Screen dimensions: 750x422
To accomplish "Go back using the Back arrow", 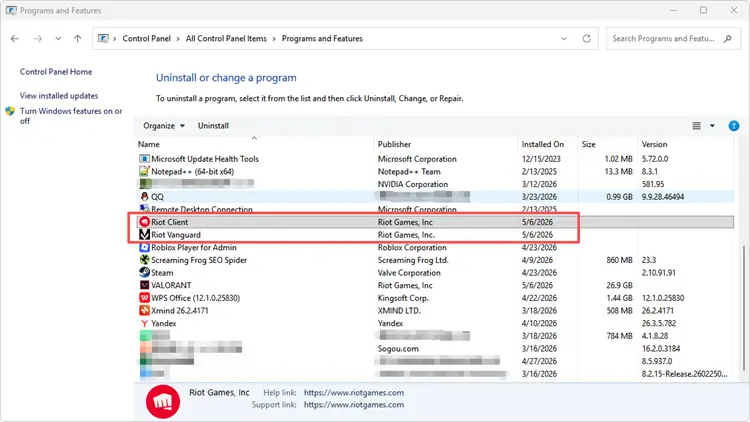I will pos(15,39).
